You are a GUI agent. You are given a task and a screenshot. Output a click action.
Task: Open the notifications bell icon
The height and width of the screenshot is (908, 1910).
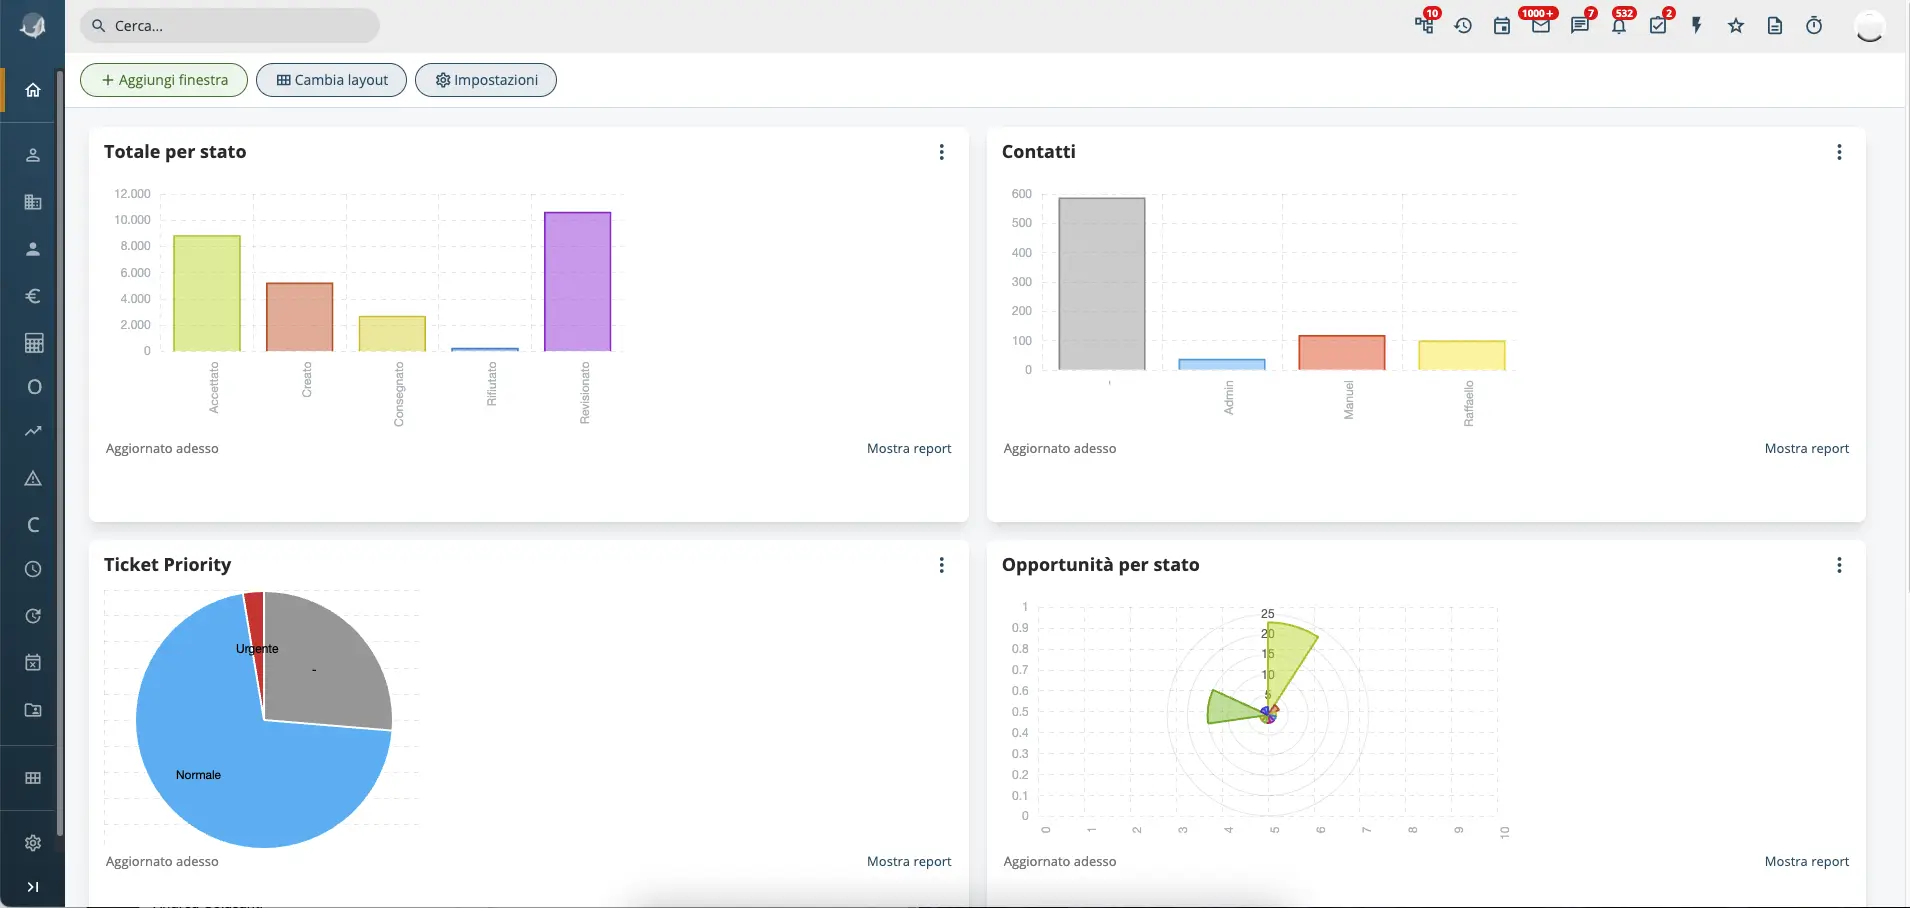click(1618, 27)
